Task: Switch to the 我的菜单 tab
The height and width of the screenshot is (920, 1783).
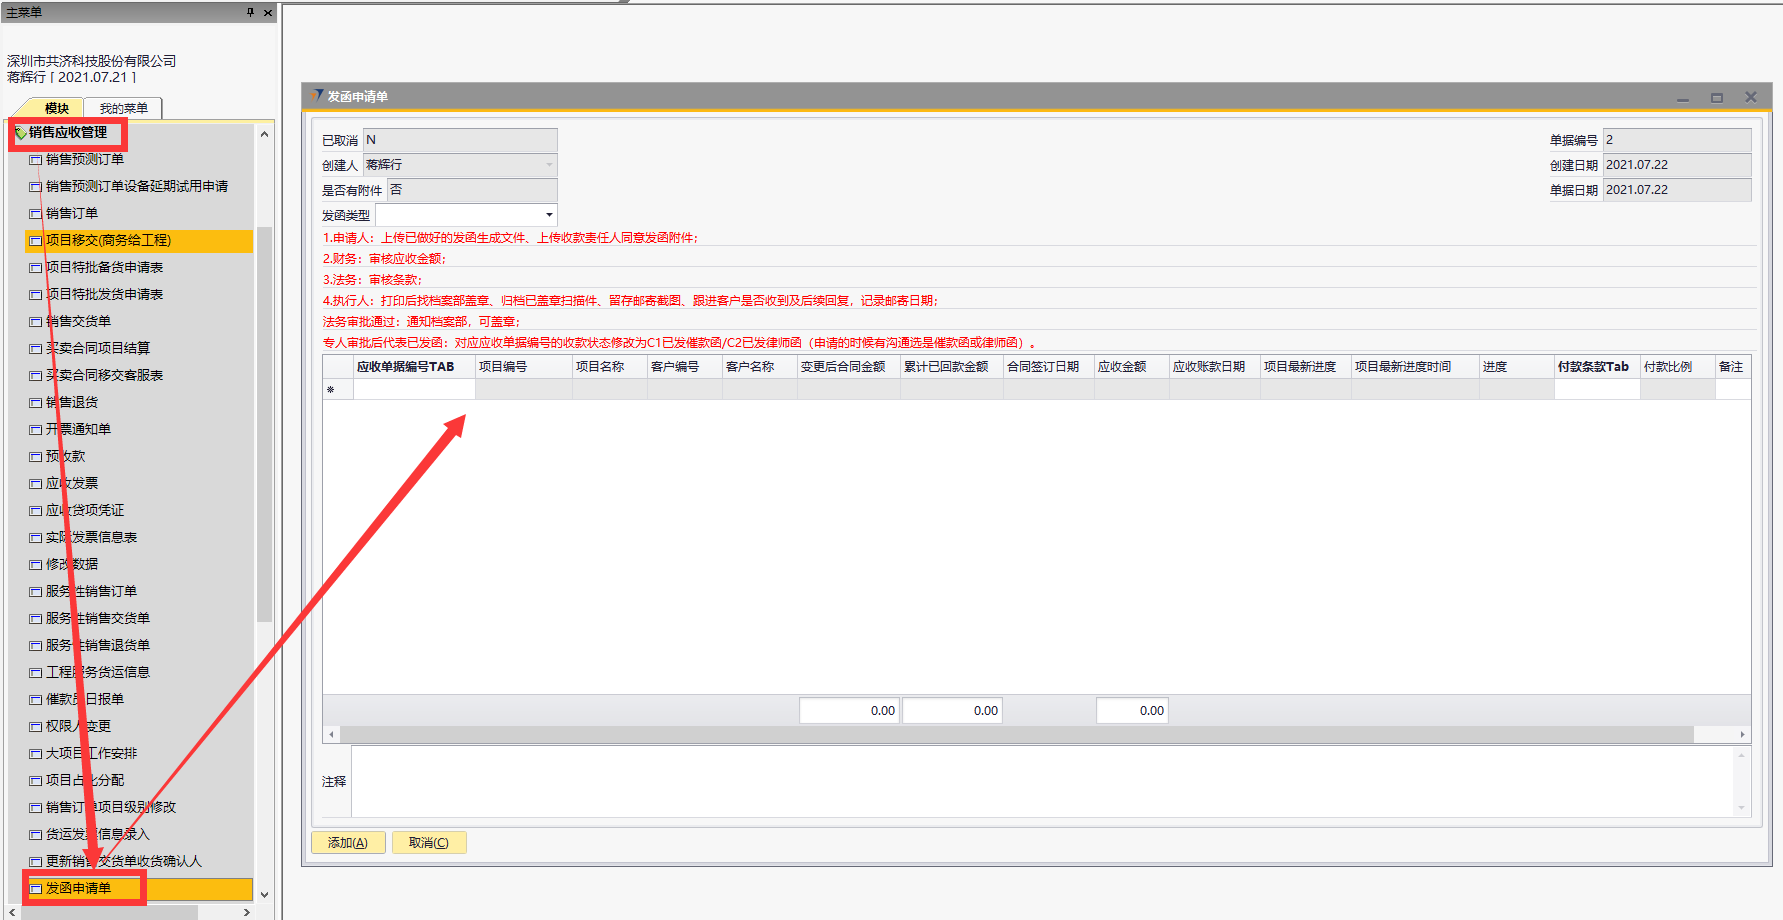Action: point(123,108)
